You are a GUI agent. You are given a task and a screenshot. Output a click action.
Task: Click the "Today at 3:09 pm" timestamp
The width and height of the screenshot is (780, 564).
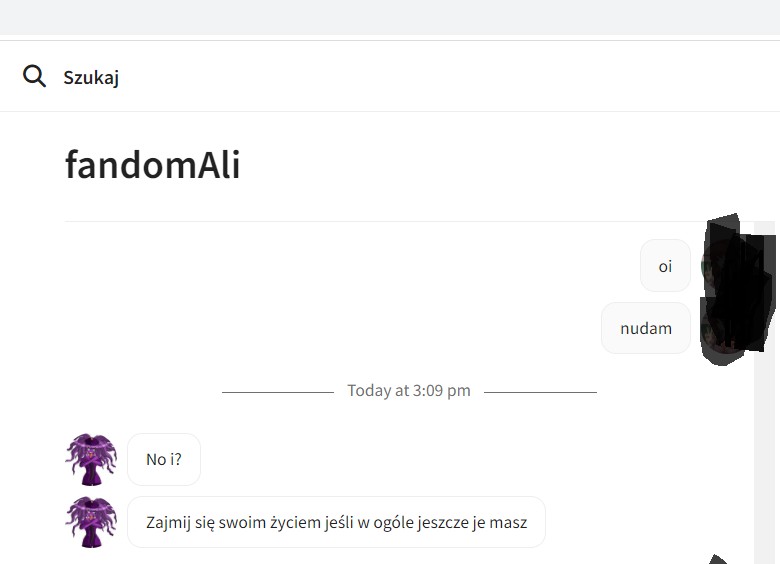tap(408, 391)
